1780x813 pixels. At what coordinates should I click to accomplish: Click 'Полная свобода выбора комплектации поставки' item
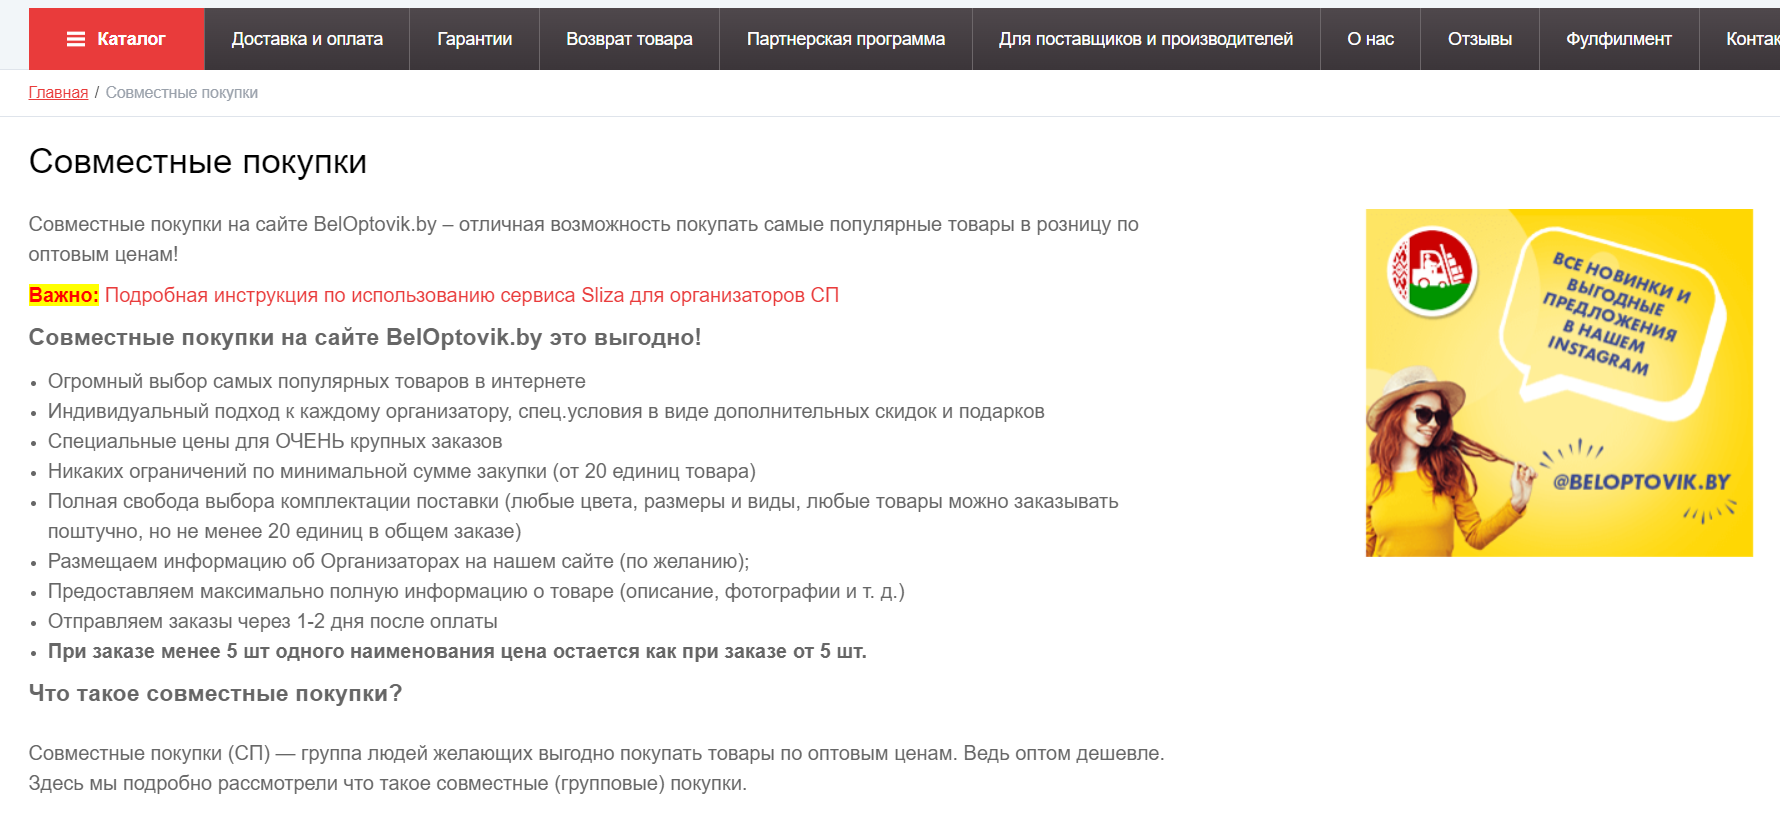pyautogui.click(x=583, y=516)
